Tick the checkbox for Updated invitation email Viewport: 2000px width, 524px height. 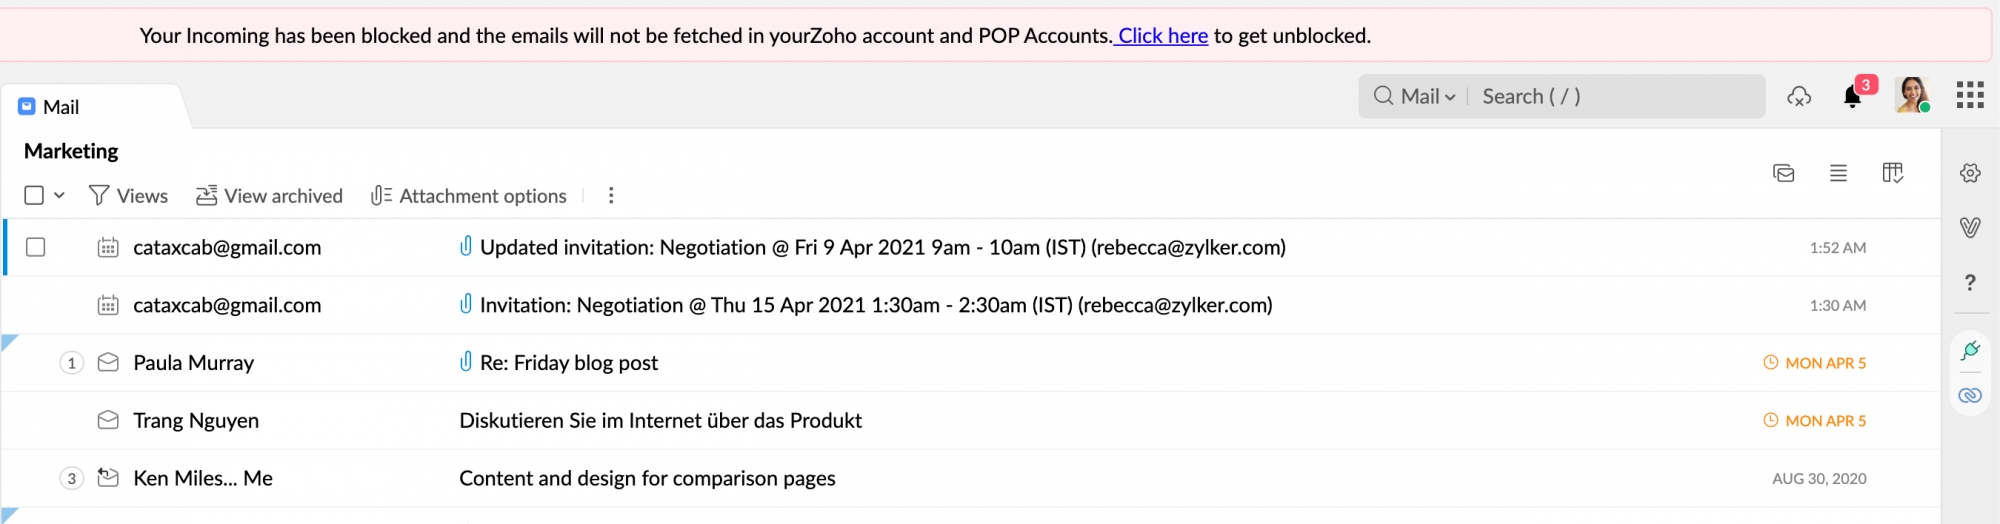[36, 247]
